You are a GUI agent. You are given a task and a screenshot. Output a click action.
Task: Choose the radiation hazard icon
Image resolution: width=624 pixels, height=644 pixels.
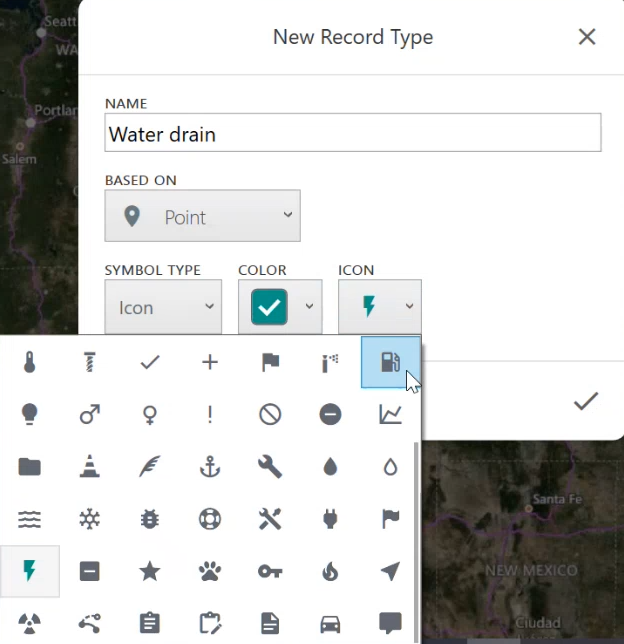30,623
